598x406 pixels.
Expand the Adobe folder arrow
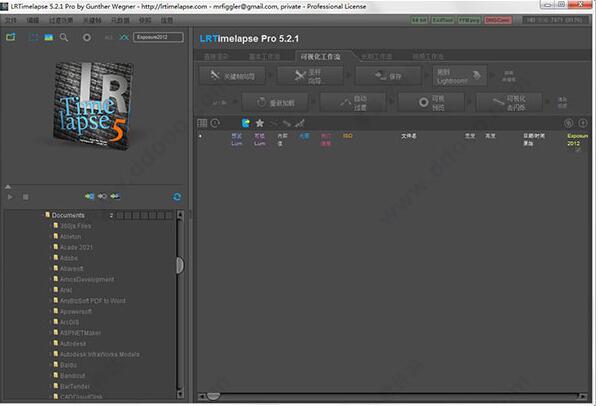coord(51,258)
